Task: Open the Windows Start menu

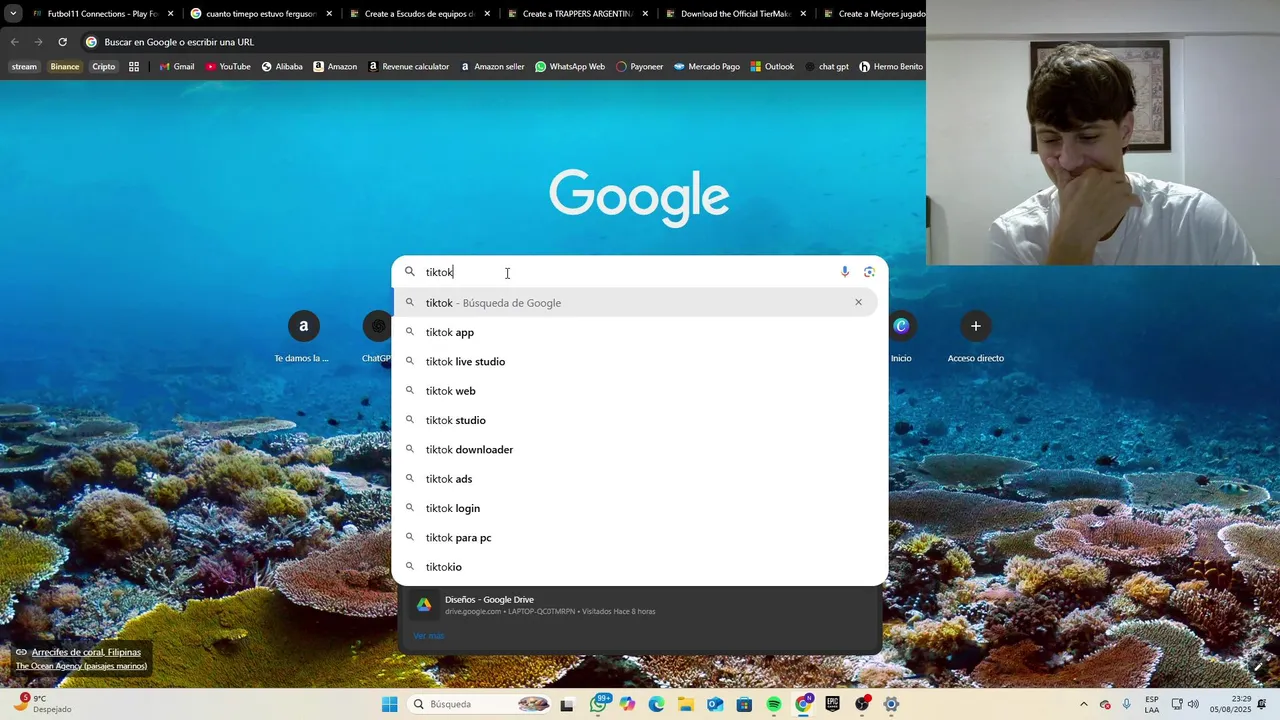Action: [389, 704]
